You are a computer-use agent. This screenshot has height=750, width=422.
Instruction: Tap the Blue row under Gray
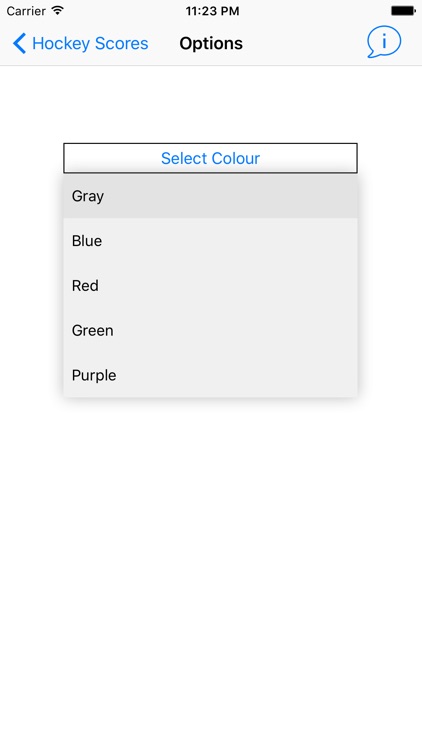click(211, 241)
